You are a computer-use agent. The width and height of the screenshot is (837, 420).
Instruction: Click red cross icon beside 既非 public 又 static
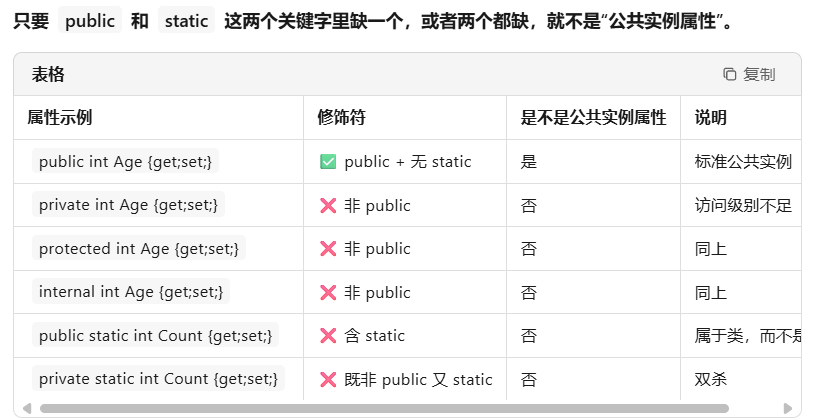click(x=328, y=379)
